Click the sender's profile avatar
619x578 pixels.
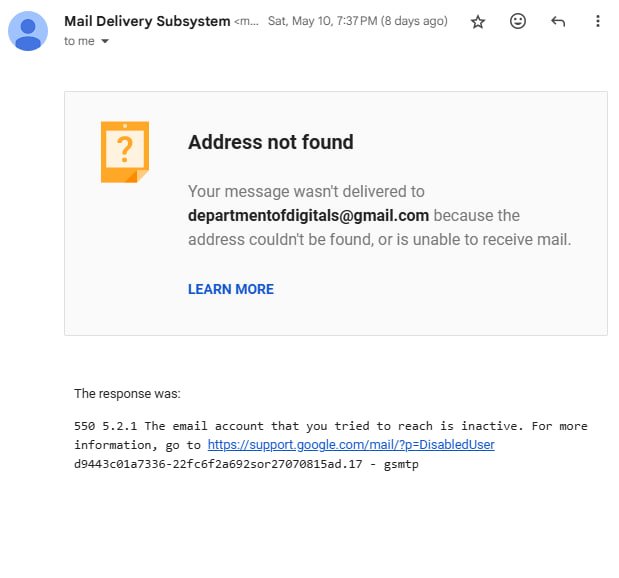[27, 31]
